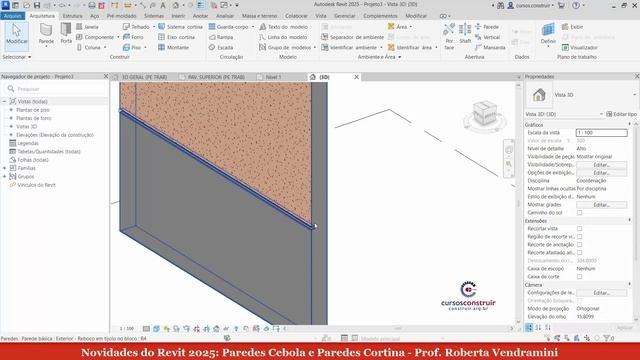Open the Visualizador work plane viewer
640x360 pixels.
coord(580,47)
